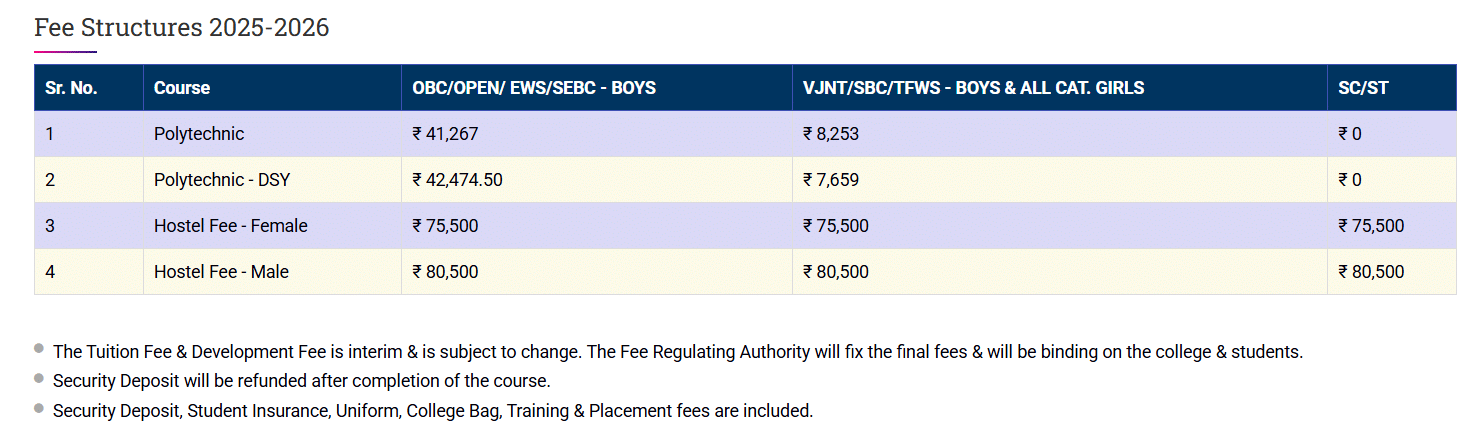Select the ₹ 42,474.50 fee amount

click(457, 180)
